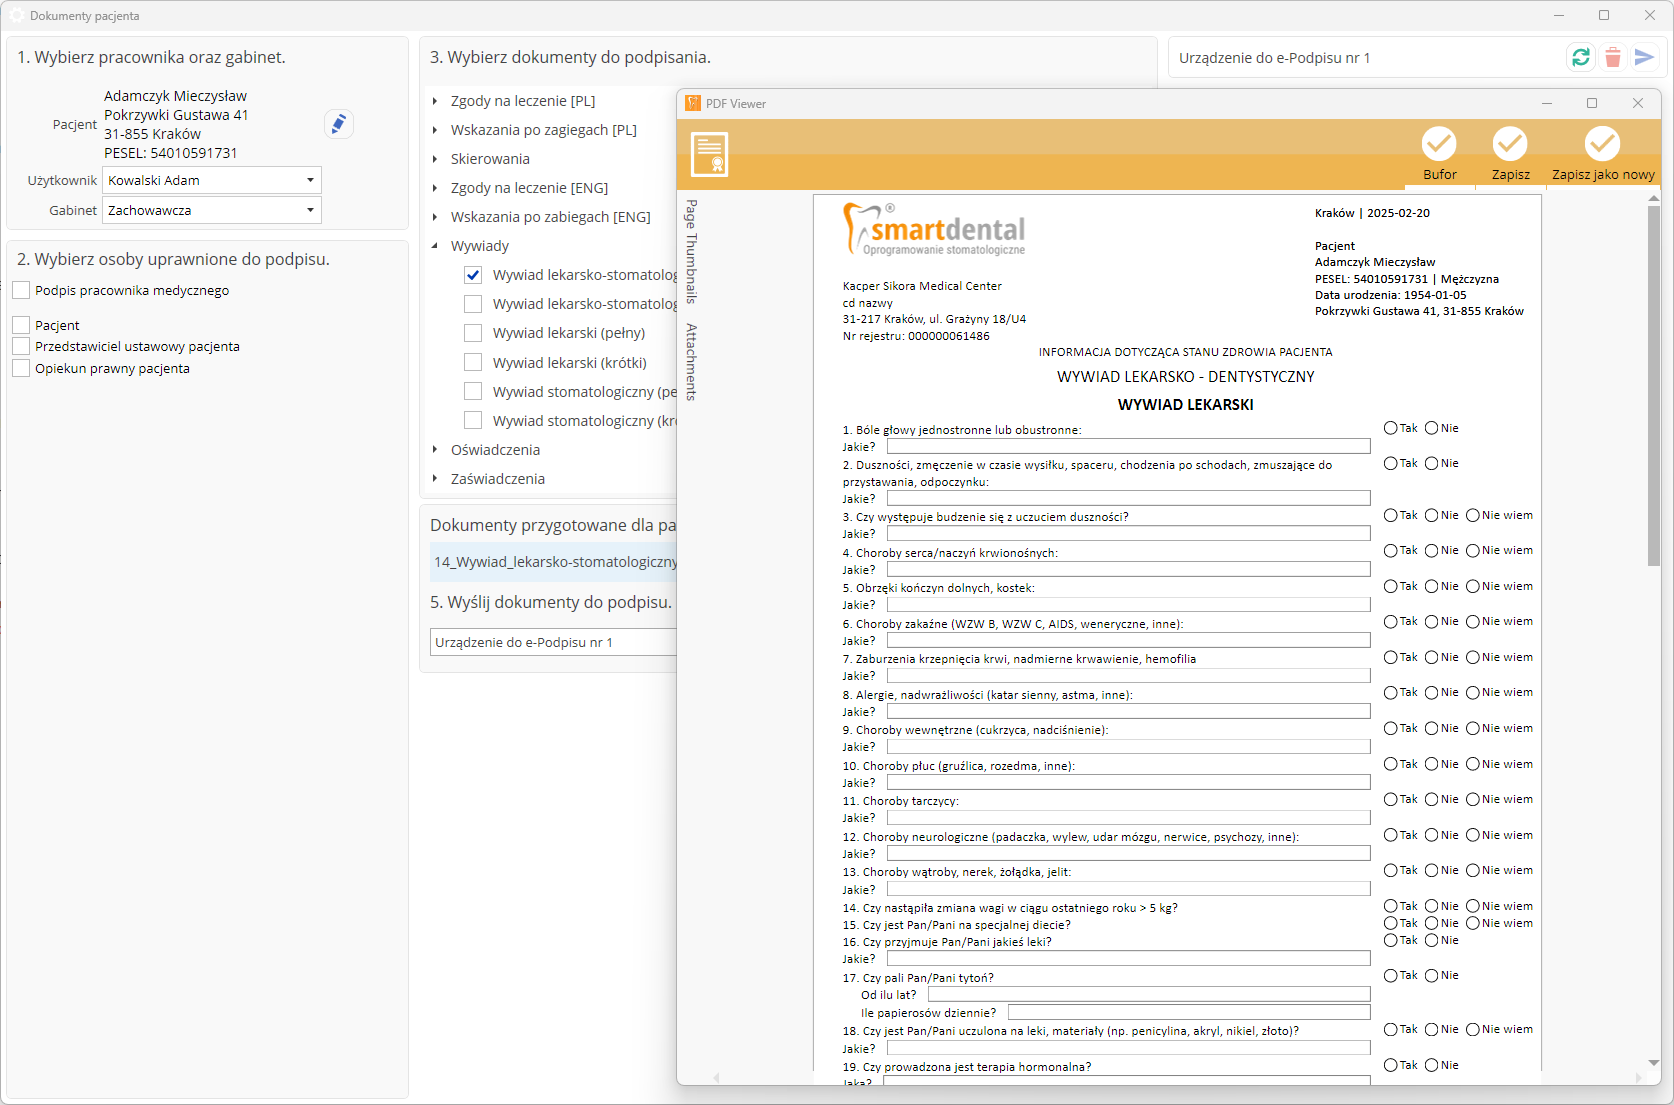Image resolution: width=1674 pixels, height=1105 pixels.
Task: Select Nie wiem for question 8 Alergie
Action: [1473, 693]
